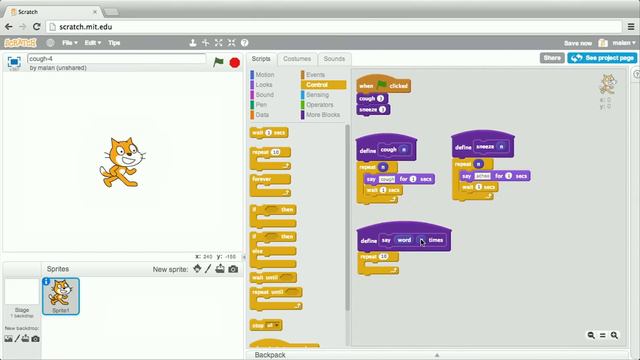
Task: Switch to the Costumes tab
Action: point(297,59)
